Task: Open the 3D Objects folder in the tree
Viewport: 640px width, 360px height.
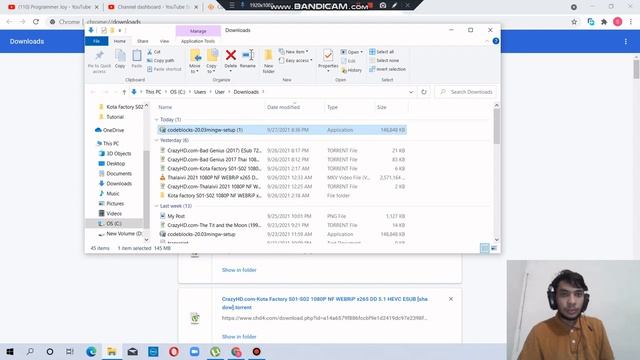Action: click(115, 153)
